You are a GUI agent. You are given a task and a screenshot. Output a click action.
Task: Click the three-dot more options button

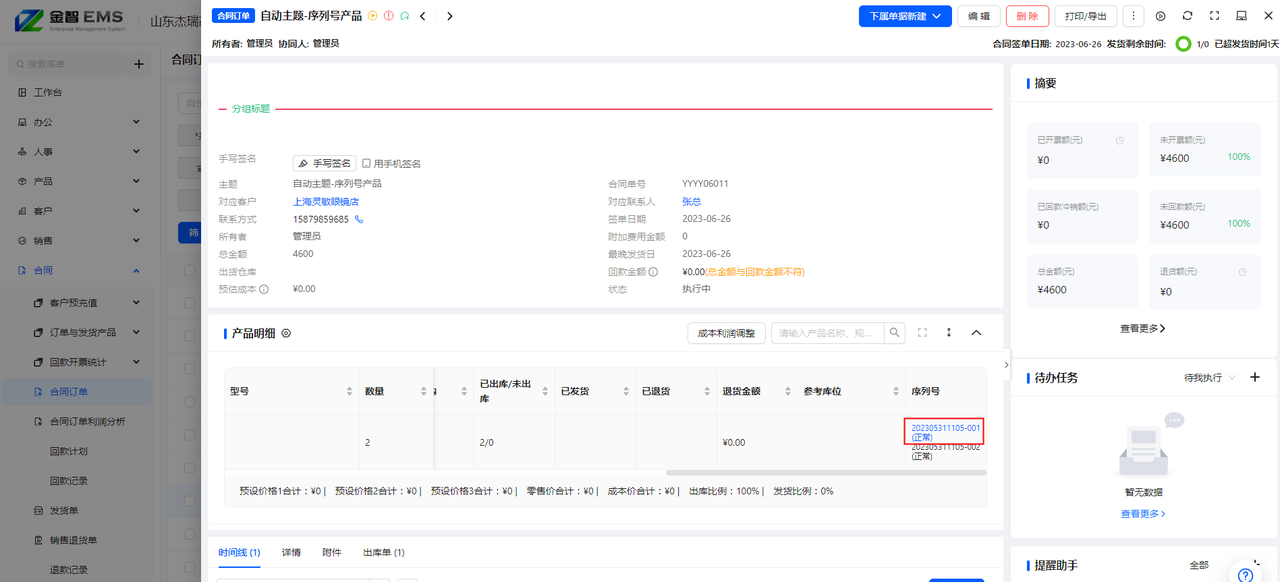1133,16
